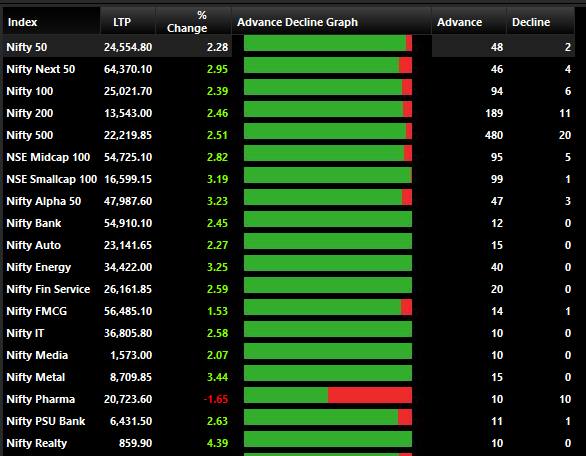The image size is (586, 456).
Task: Select Nifty Metal's LTP value 8,709.85
Action: pyautogui.click(x=131, y=377)
